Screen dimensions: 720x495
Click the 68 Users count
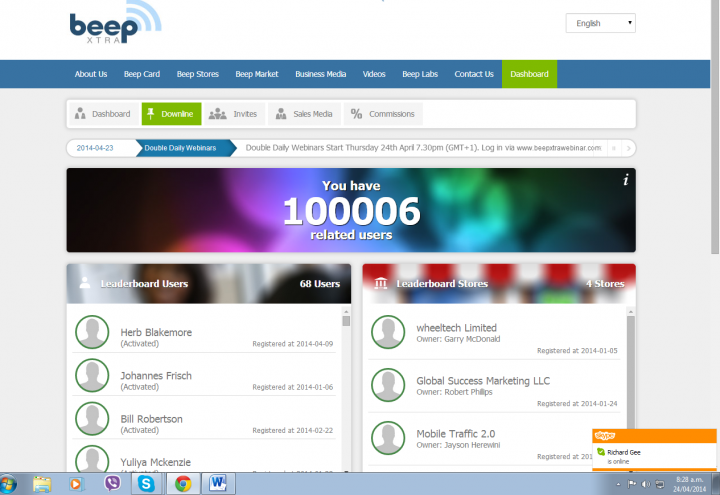coord(320,284)
